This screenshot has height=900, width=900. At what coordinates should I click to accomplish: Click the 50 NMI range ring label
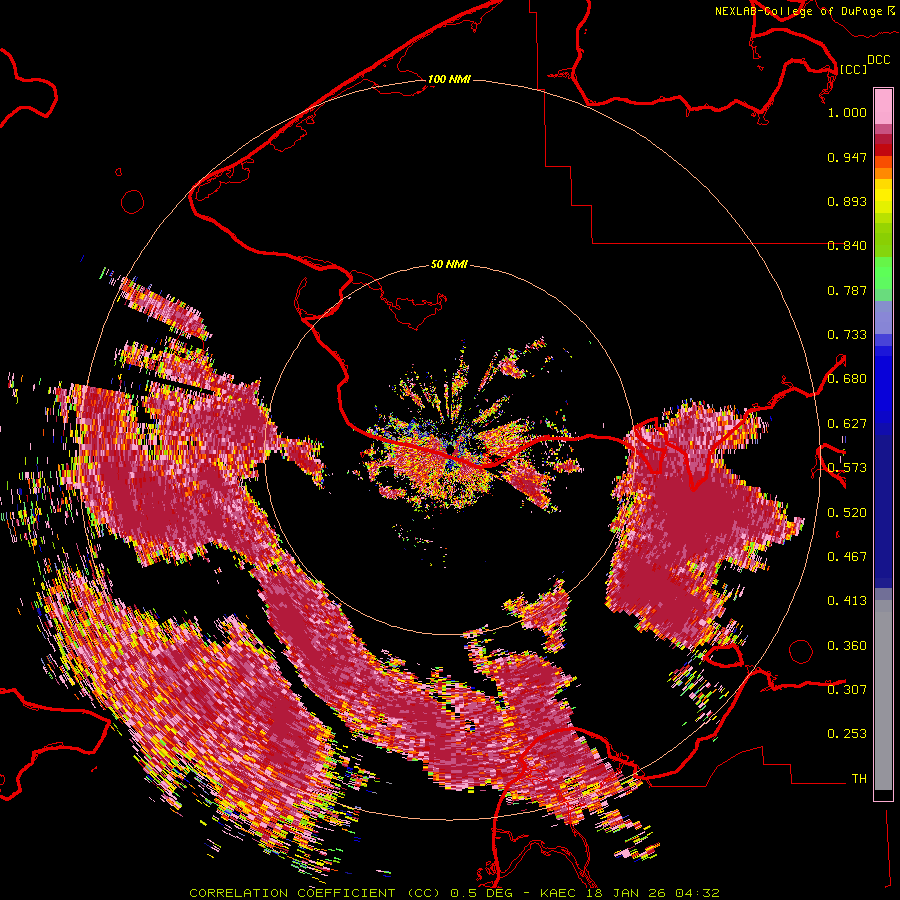(449, 265)
